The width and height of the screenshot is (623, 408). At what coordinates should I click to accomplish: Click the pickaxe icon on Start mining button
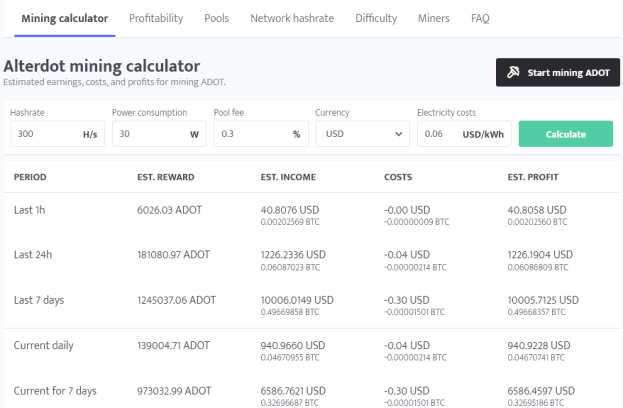coord(513,72)
